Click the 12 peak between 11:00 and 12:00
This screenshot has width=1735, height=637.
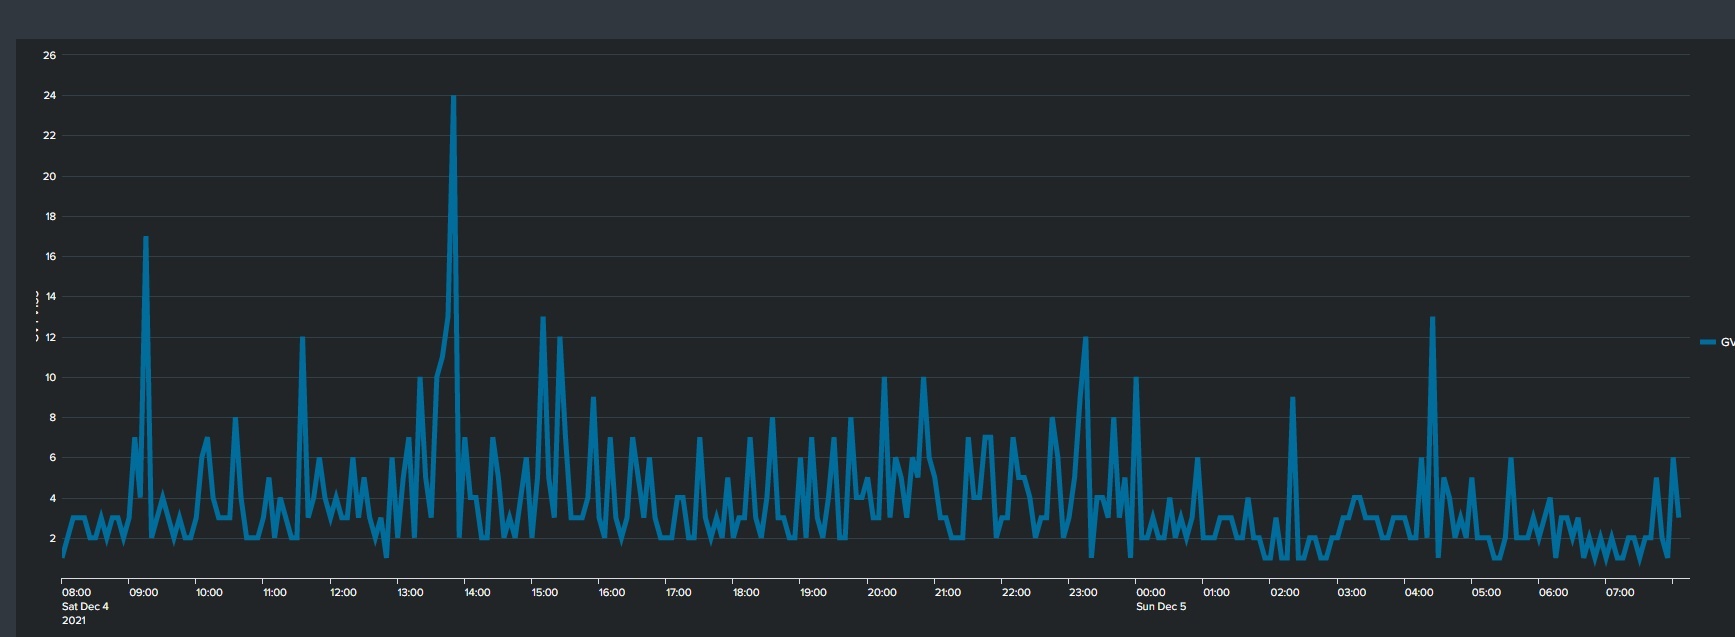(302, 339)
